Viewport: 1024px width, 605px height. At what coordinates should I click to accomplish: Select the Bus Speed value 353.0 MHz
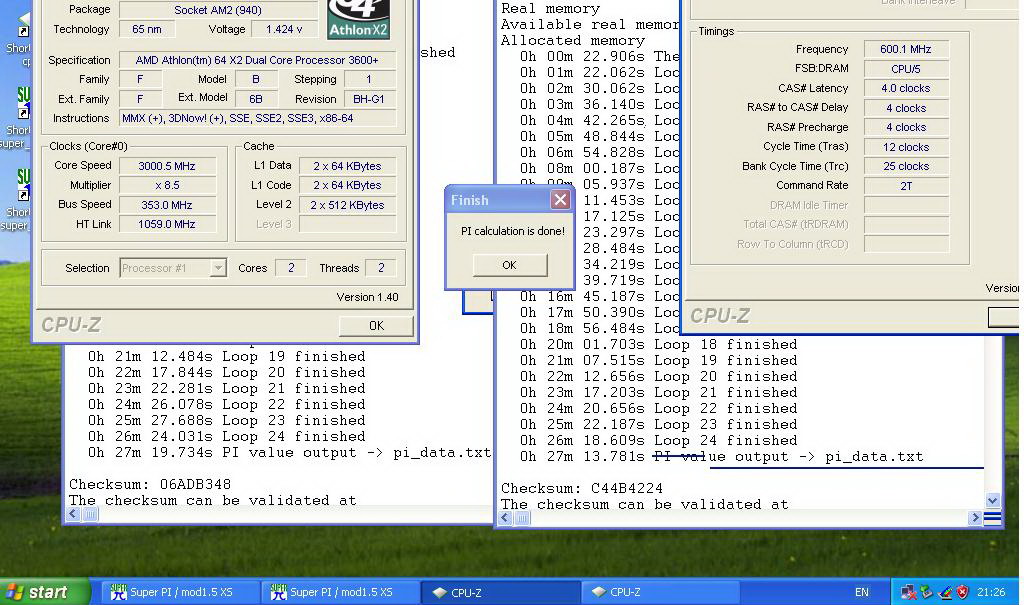tap(167, 205)
